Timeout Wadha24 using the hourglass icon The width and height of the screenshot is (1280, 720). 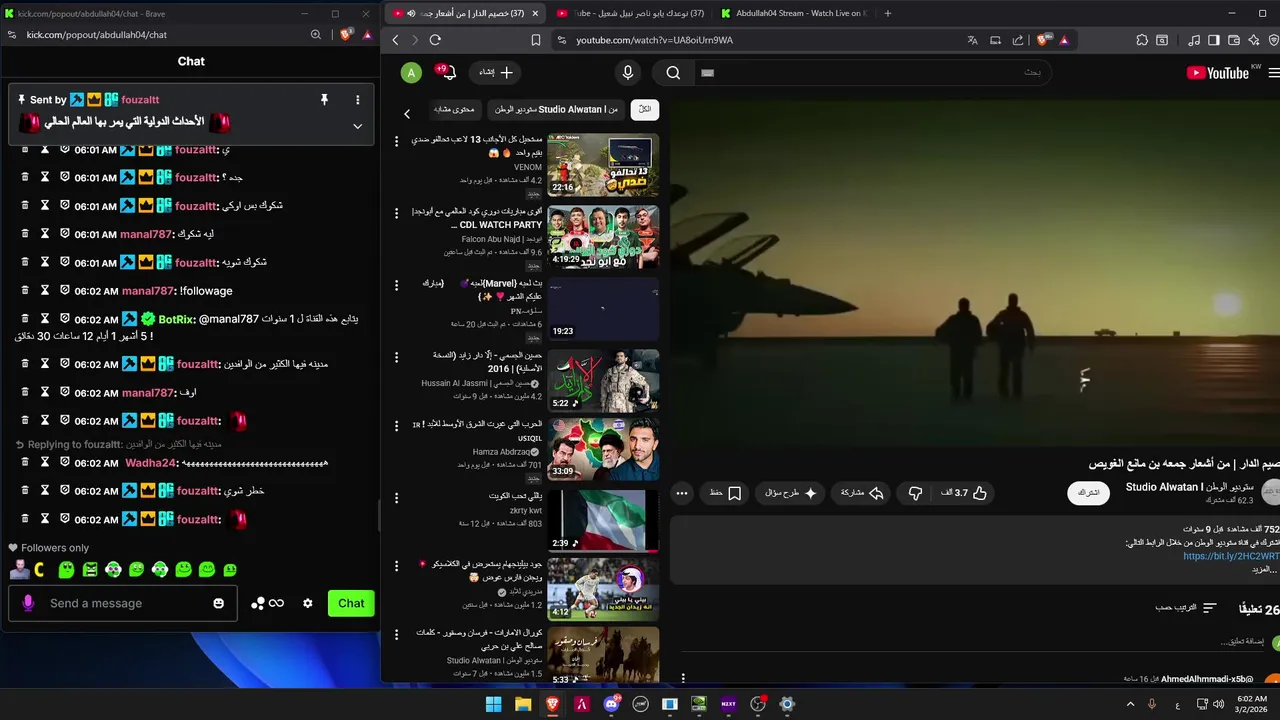point(45,463)
